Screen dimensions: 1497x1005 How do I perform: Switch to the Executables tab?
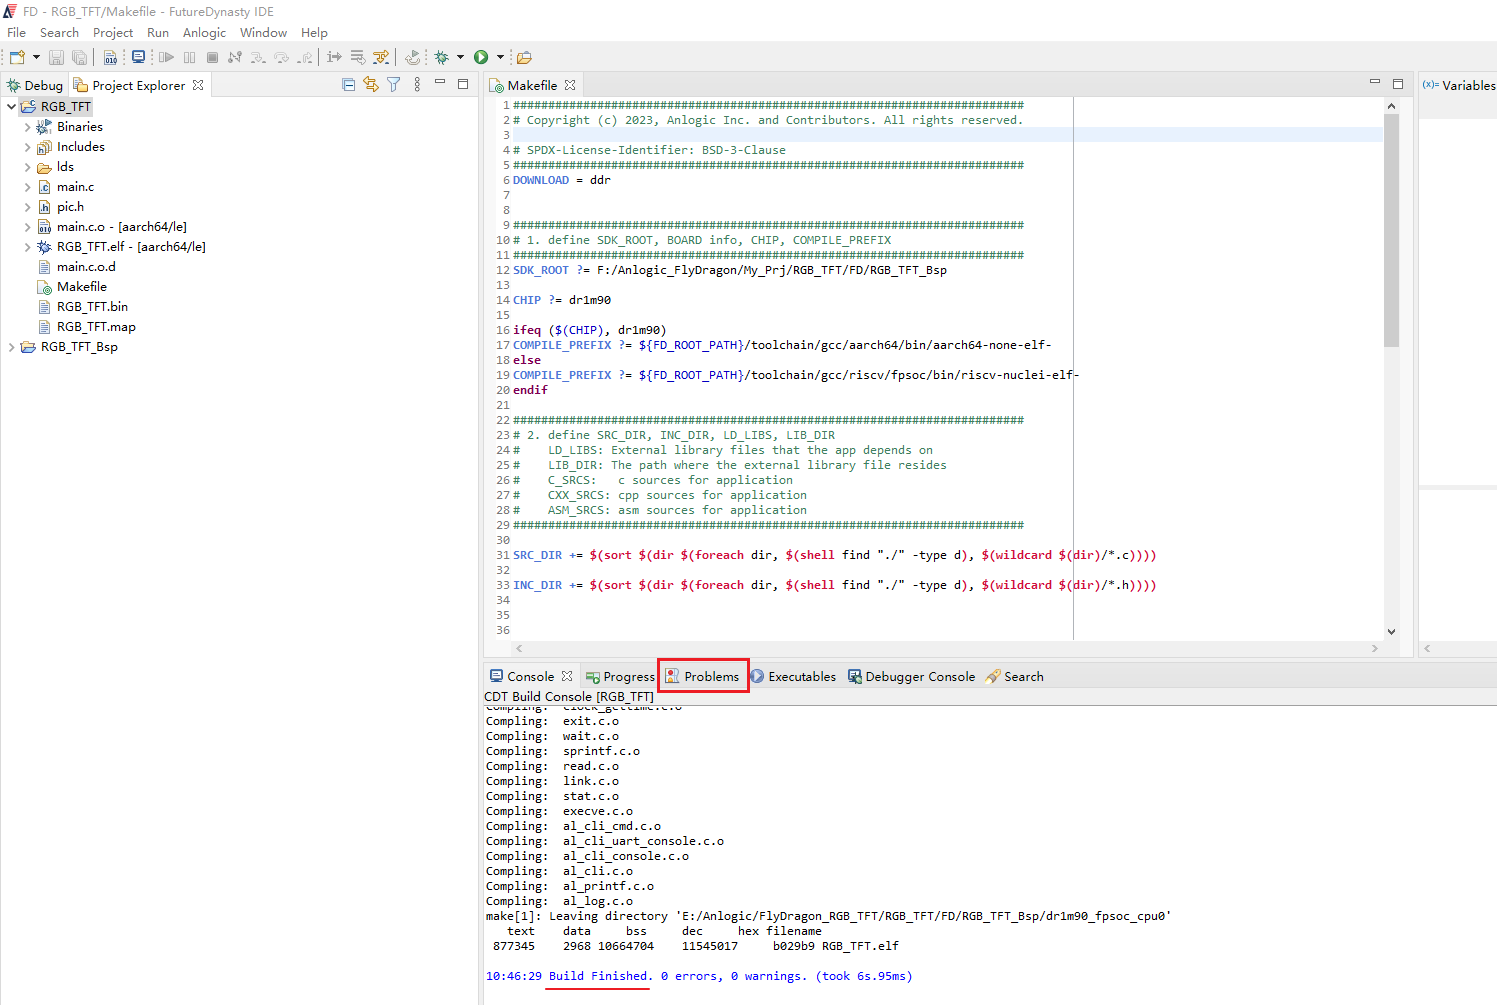click(x=794, y=677)
